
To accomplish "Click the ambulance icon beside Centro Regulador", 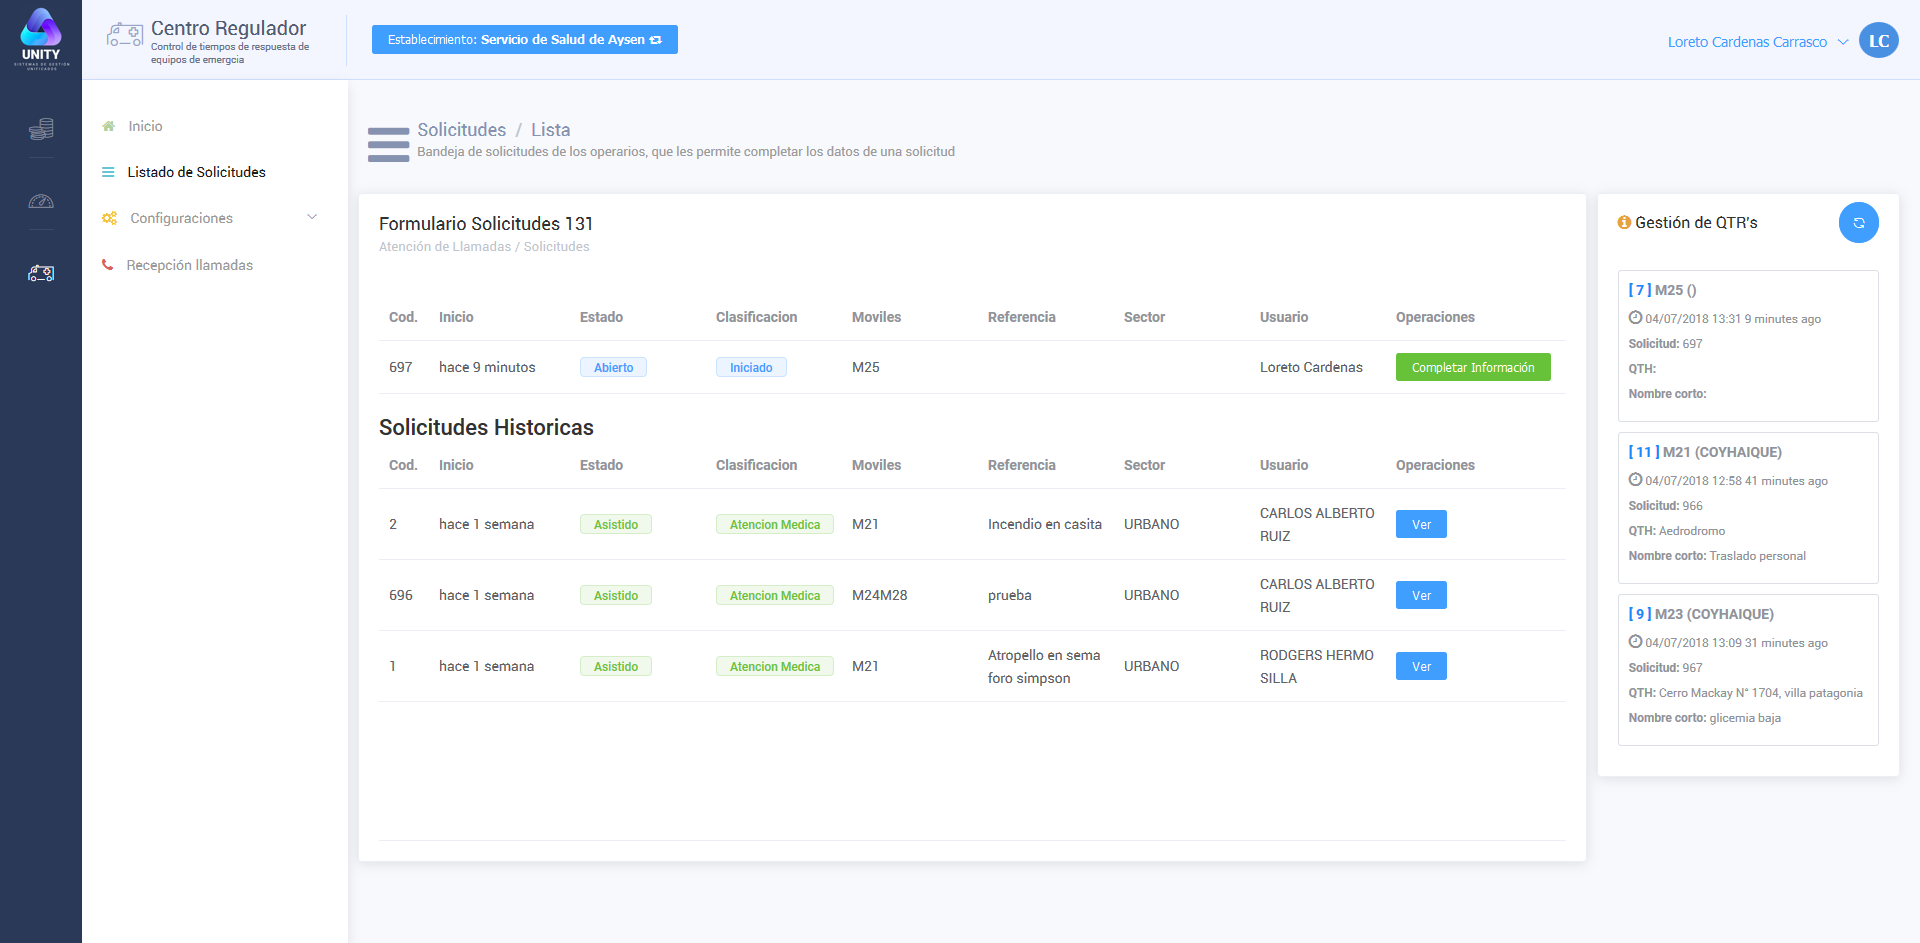I will pos(125,36).
